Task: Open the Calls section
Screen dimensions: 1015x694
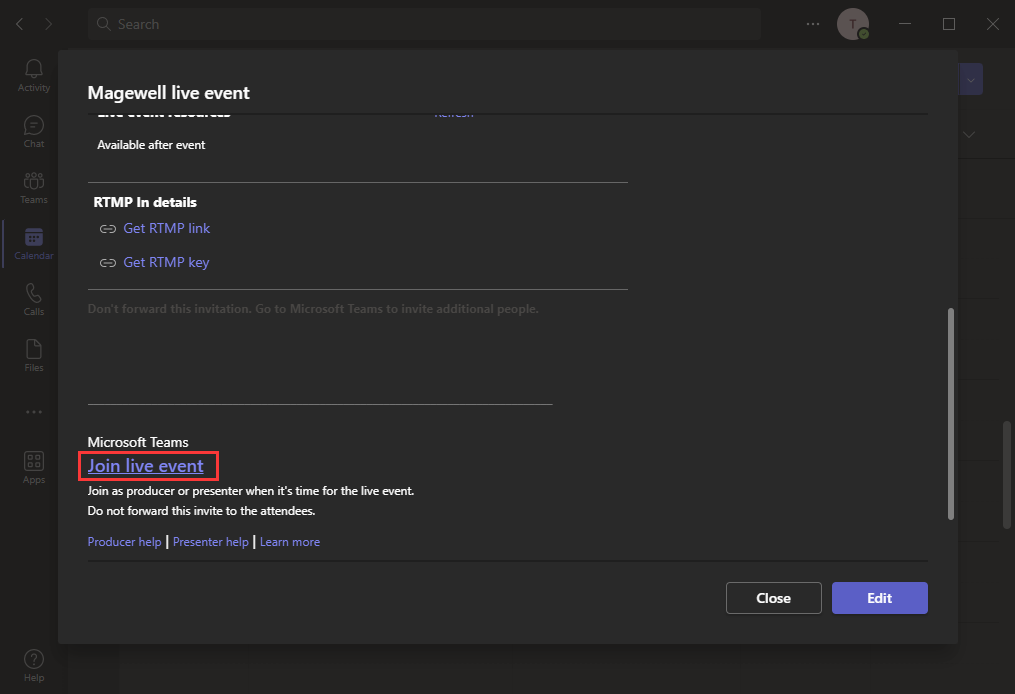Action: 34,300
